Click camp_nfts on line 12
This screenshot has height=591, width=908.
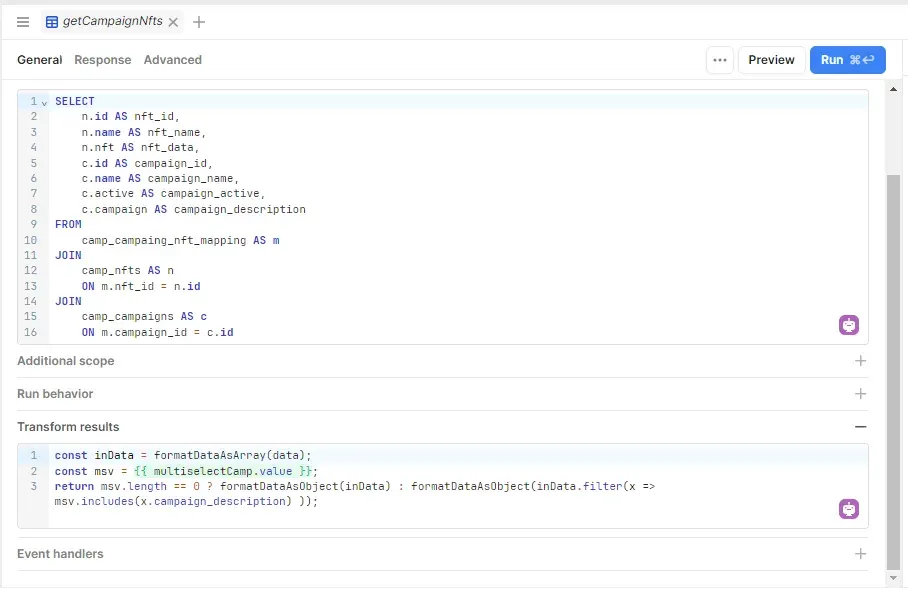111,270
